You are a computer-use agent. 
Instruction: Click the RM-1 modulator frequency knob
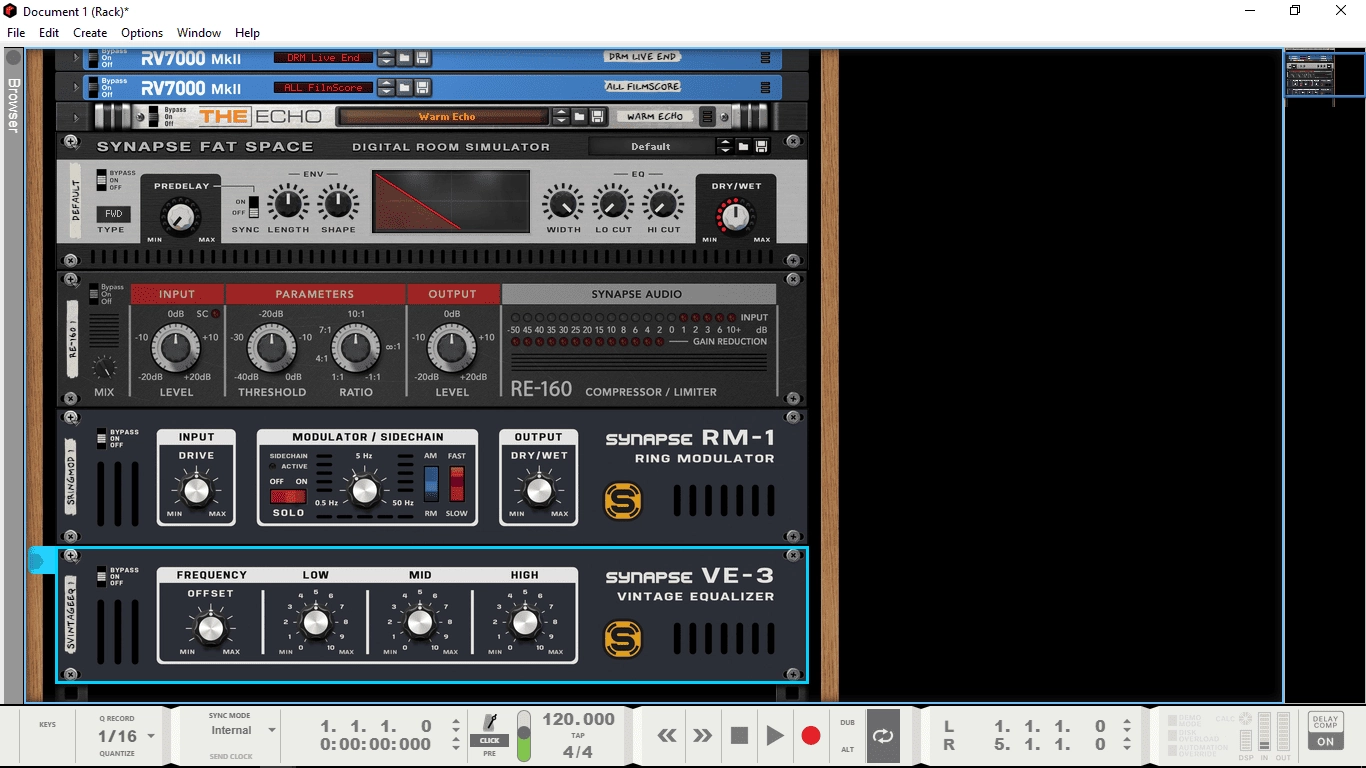[x=365, y=490]
